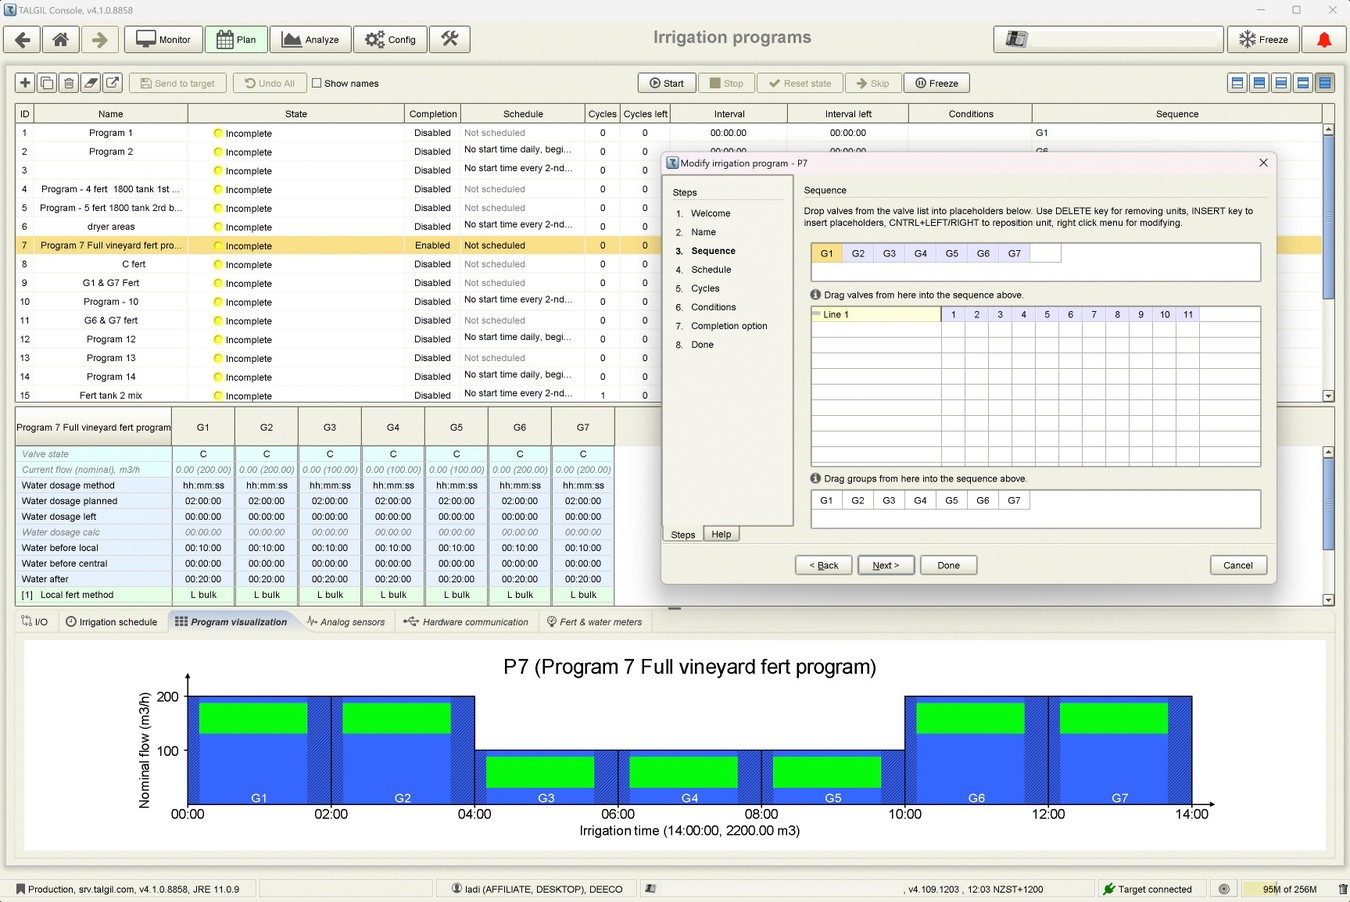Go to the Schedule wizard step
Viewport: 1350px width, 902px height.
click(x=711, y=270)
